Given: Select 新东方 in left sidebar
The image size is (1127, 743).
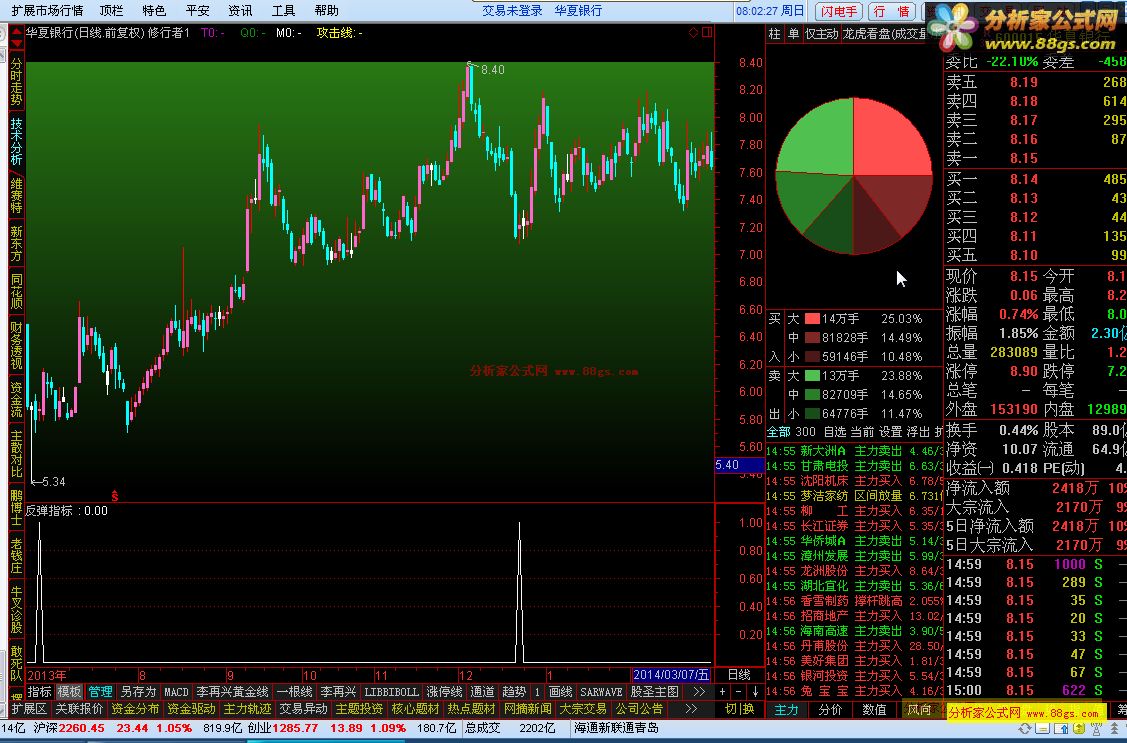Looking at the screenshot, I should 17,244.
